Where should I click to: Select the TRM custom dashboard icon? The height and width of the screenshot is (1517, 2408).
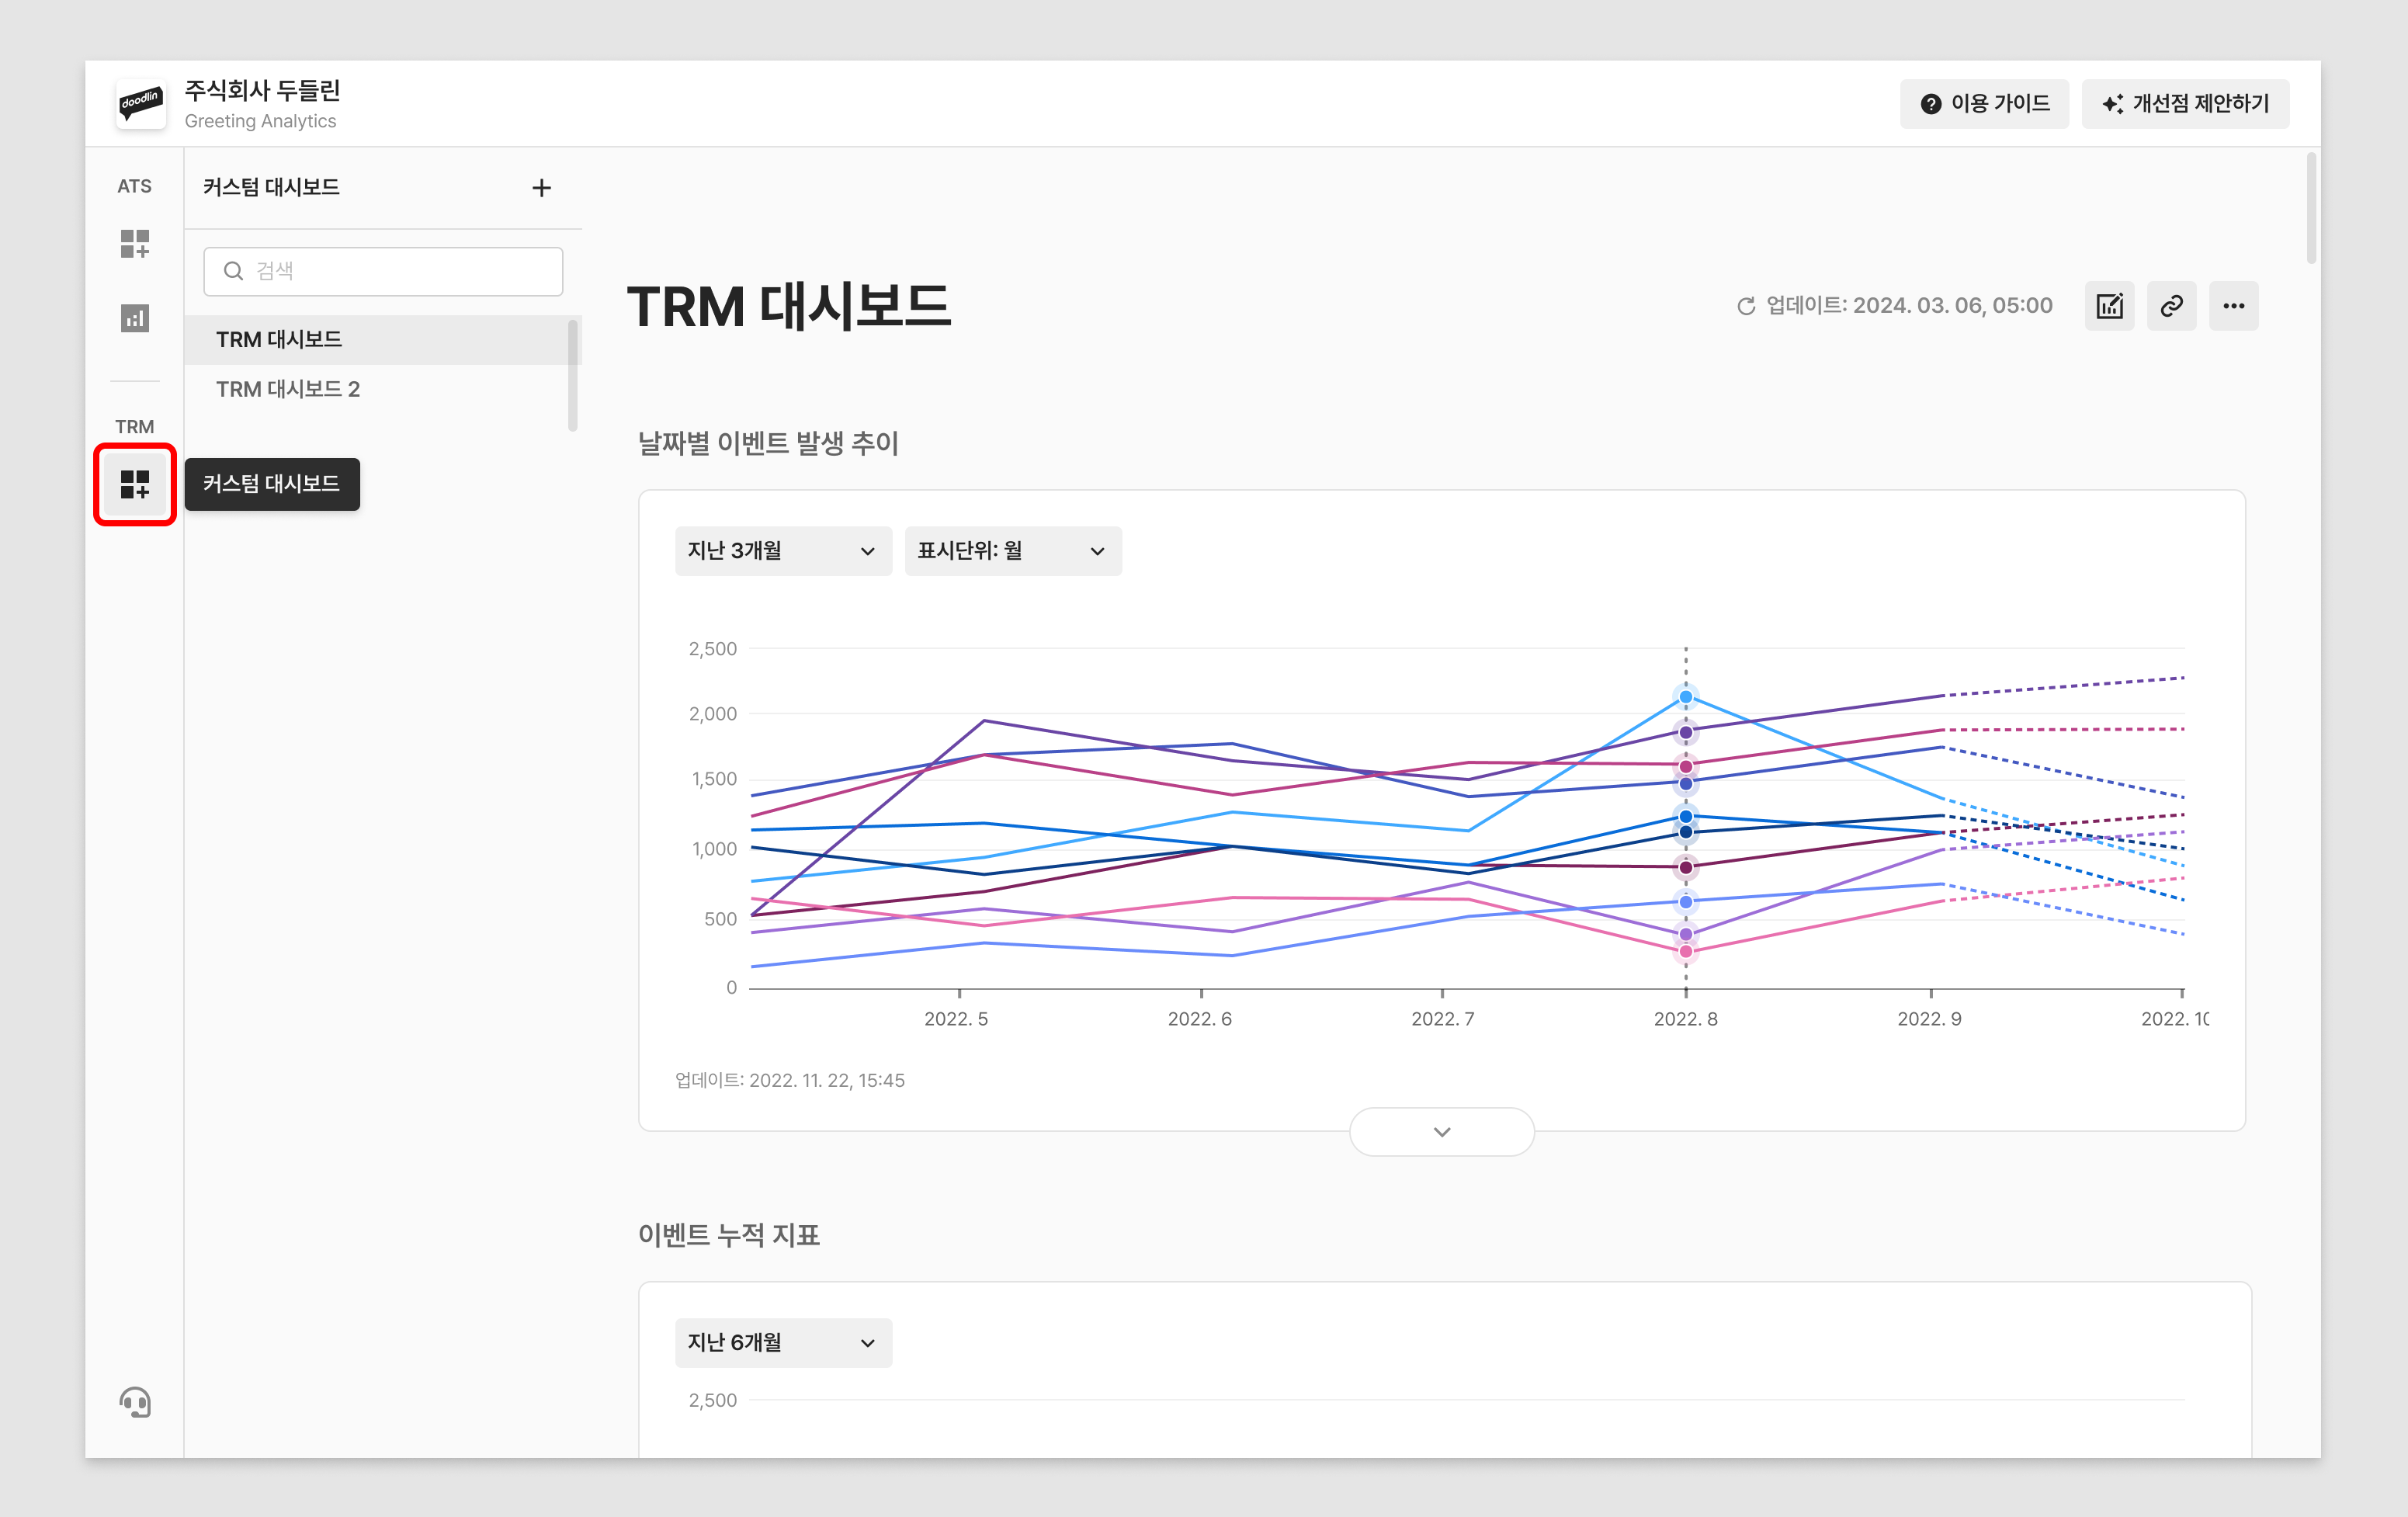pos(134,484)
